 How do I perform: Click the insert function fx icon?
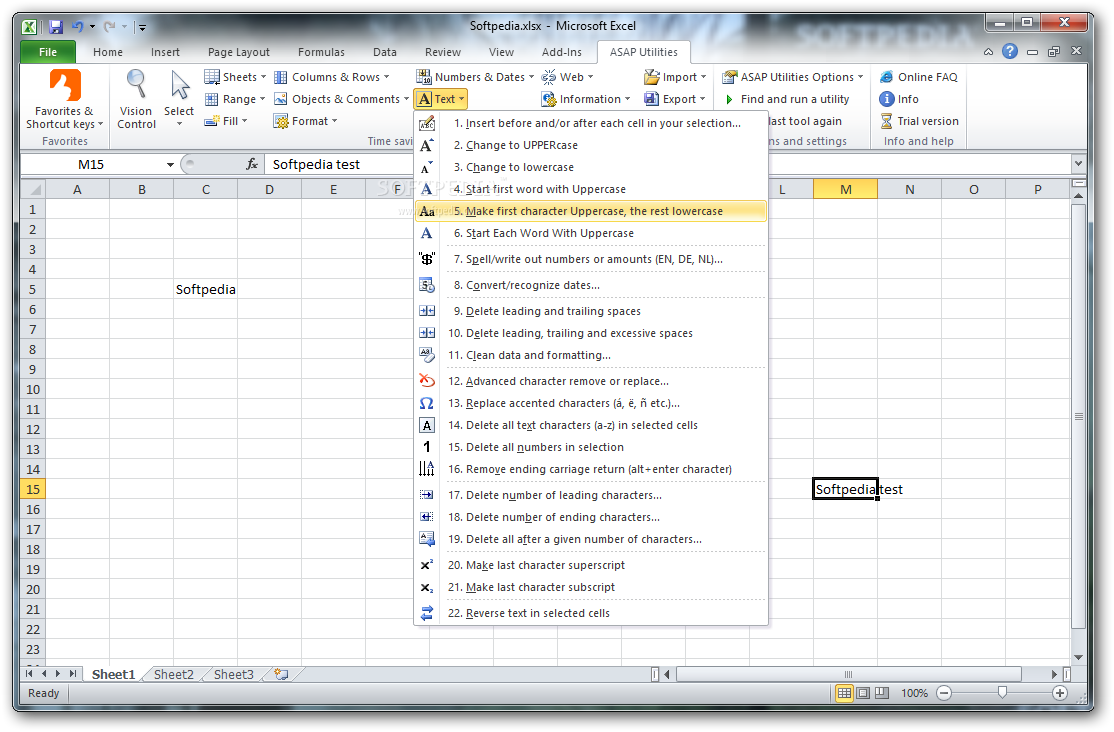coord(252,164)
